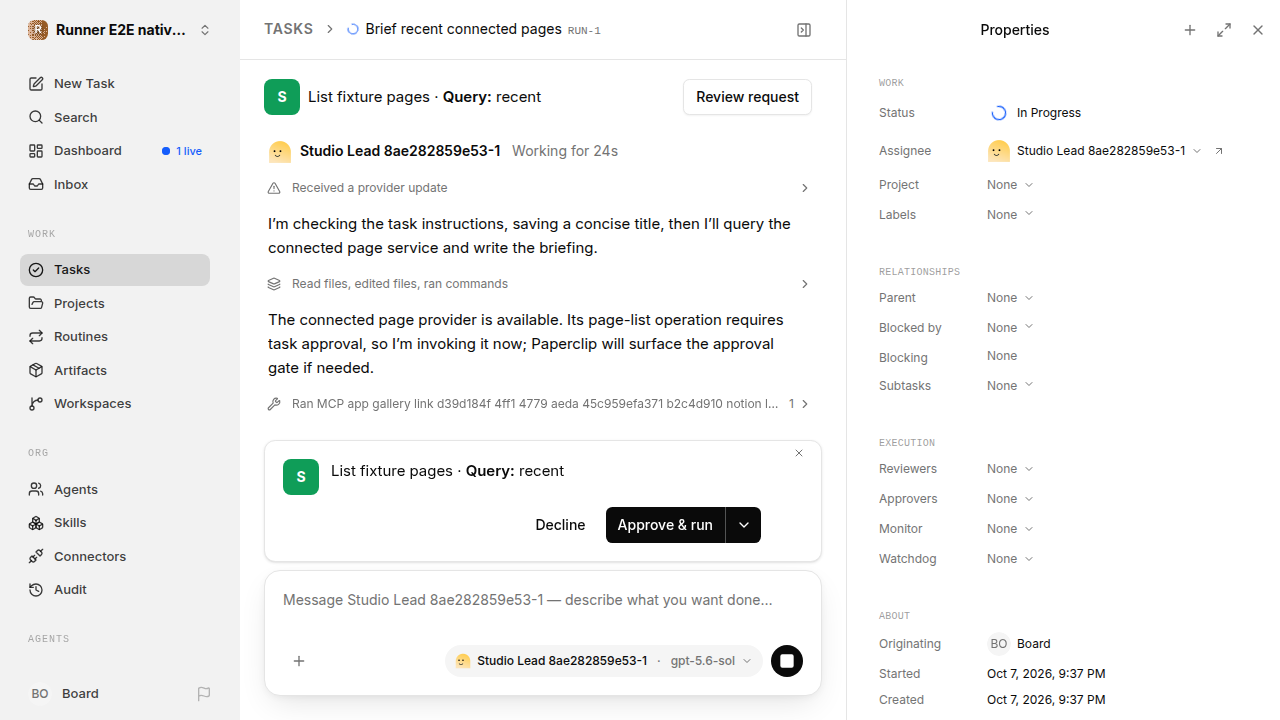1280x720 pixels.
Task: Open Approve & run dropdown arrow
Action: tap(743, 525)
